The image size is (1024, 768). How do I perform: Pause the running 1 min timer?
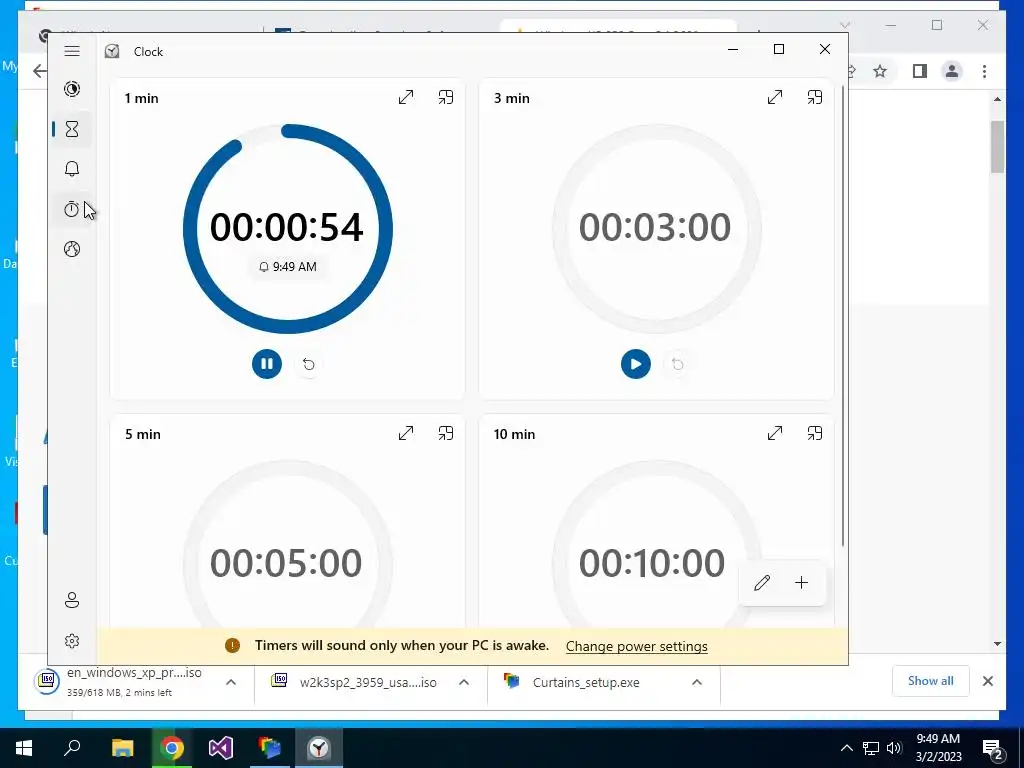click(266, 364)
